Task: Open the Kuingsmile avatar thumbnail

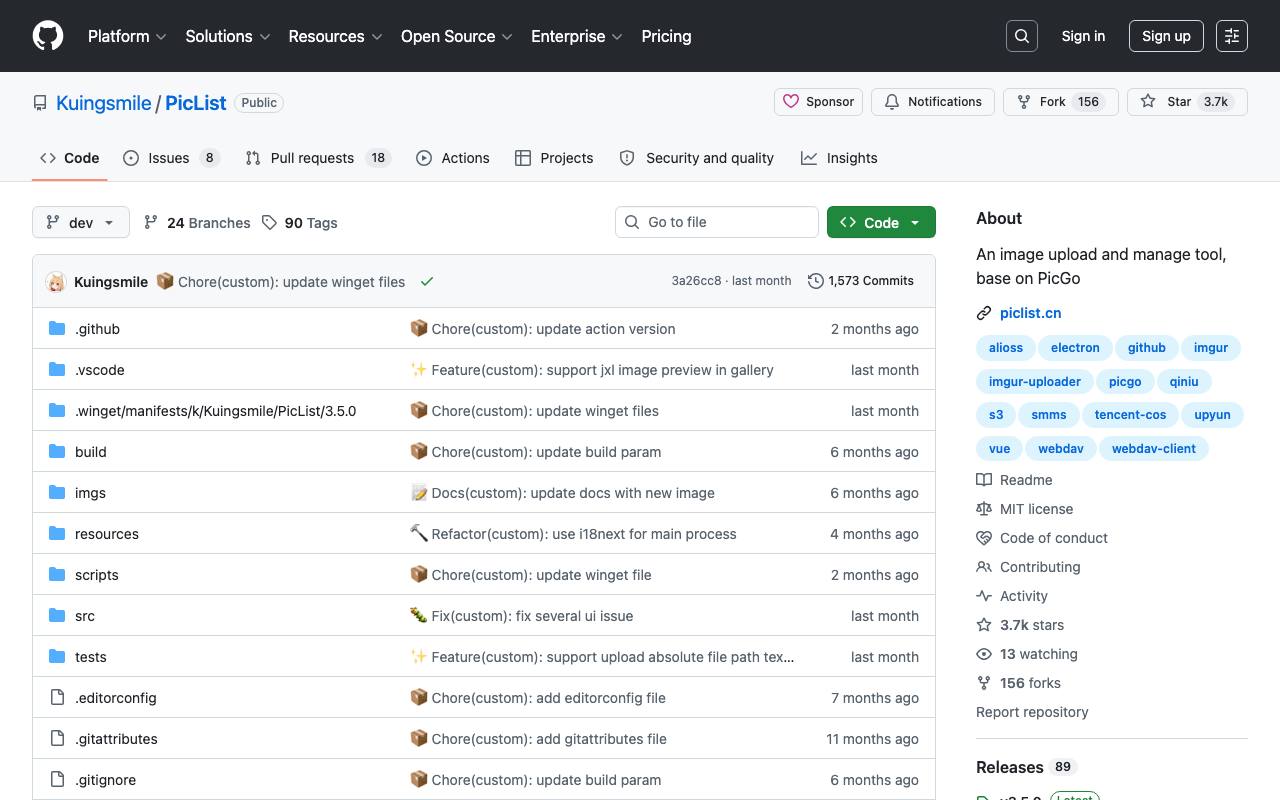Action: [x=56, y=281]
